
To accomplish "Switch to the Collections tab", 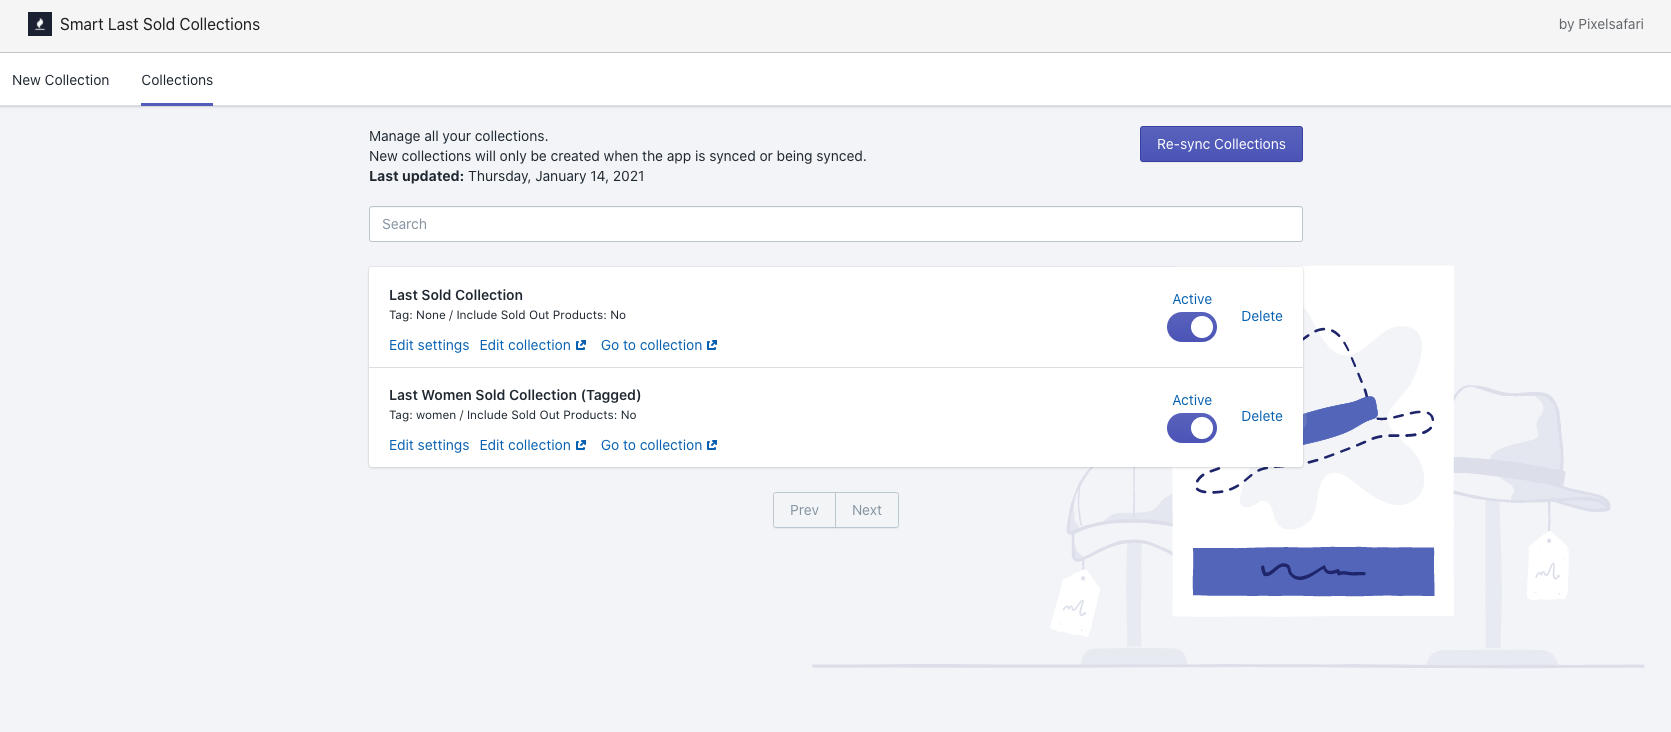I will (177, 80).
